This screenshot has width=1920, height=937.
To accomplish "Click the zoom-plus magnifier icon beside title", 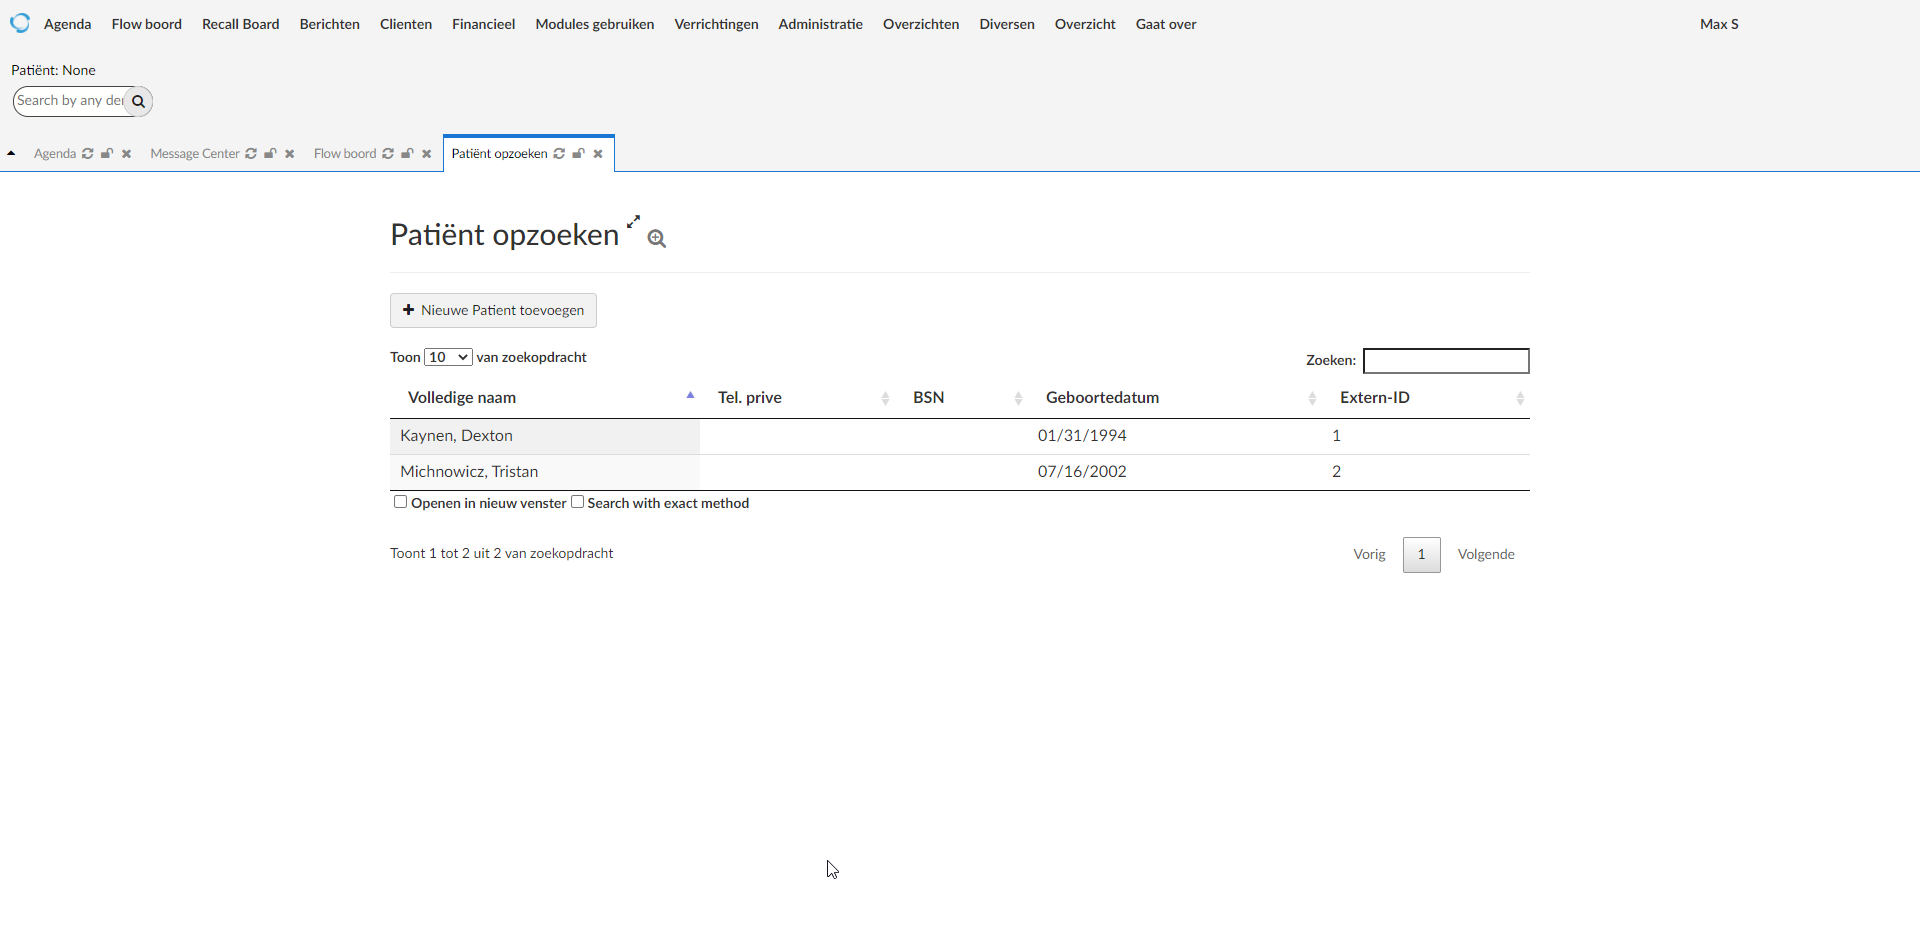I will click(x=656, y=238).
